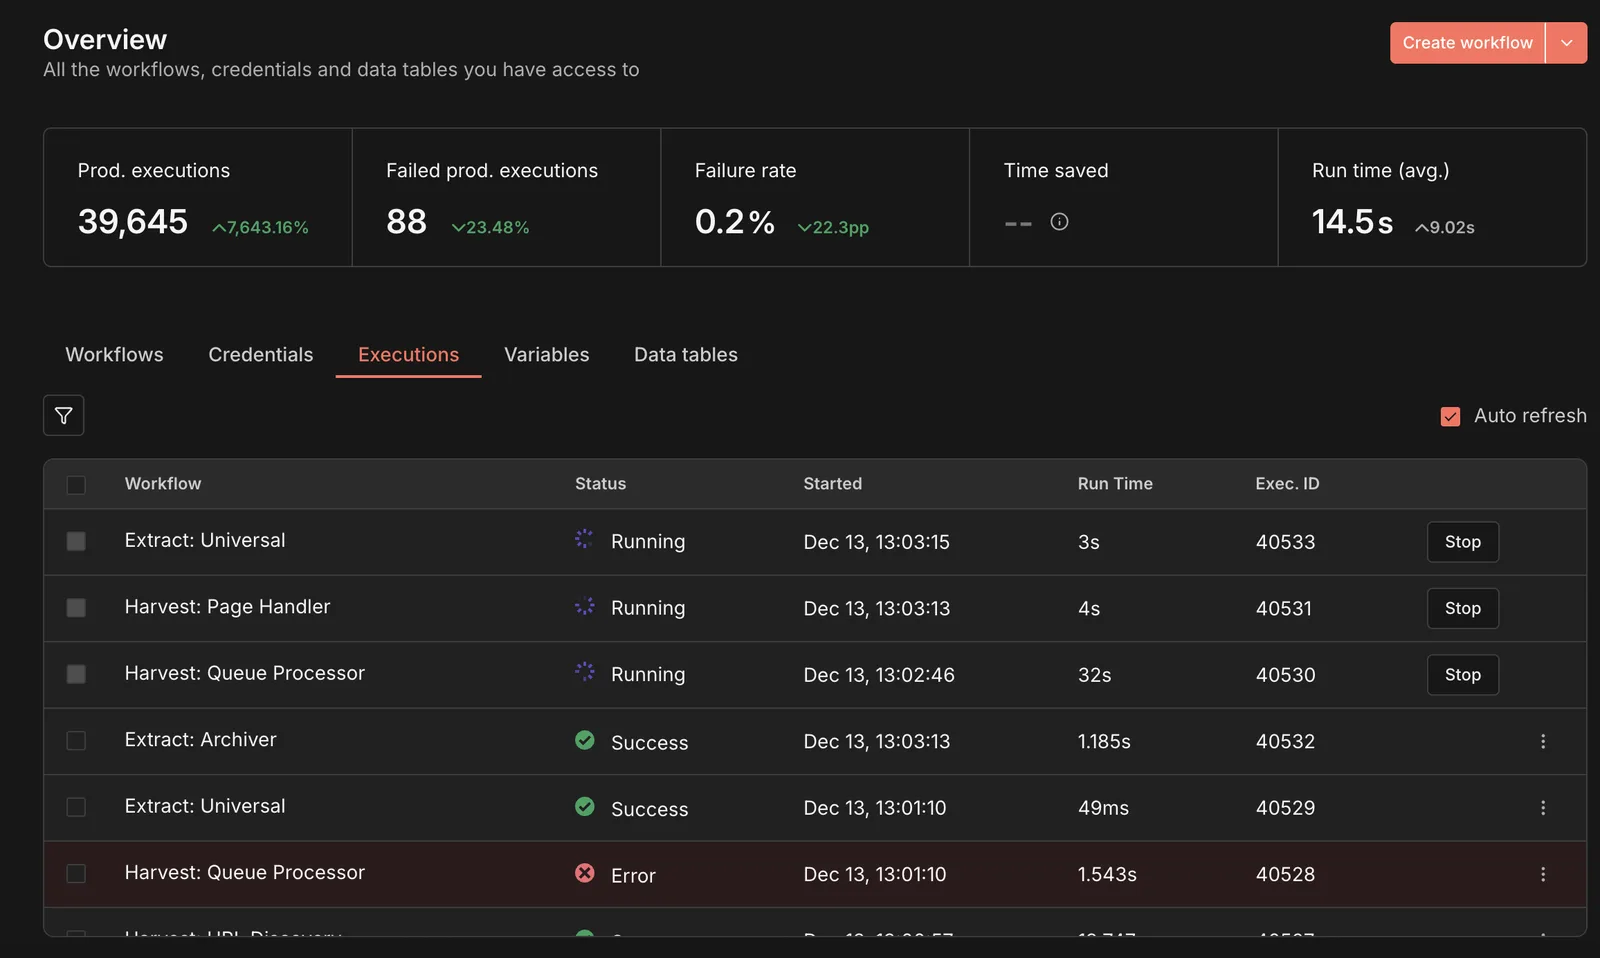Screen dimensions: 1600x958
Task: Click the 9.02s run time change
Action: tap(1445, 228)
